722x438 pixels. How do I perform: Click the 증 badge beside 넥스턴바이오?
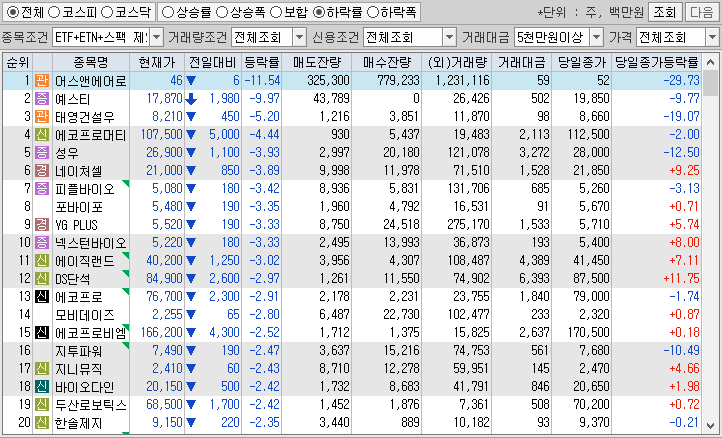coord(42,242)
